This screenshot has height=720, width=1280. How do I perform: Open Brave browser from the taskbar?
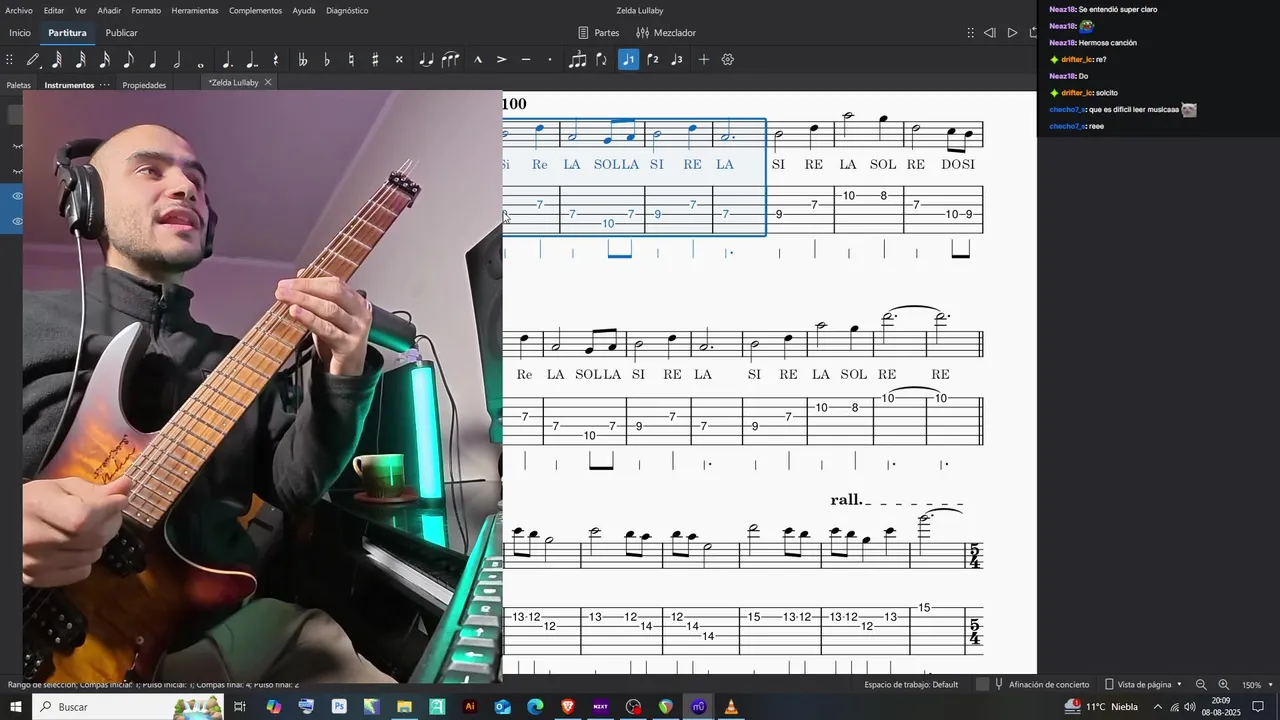568,707
